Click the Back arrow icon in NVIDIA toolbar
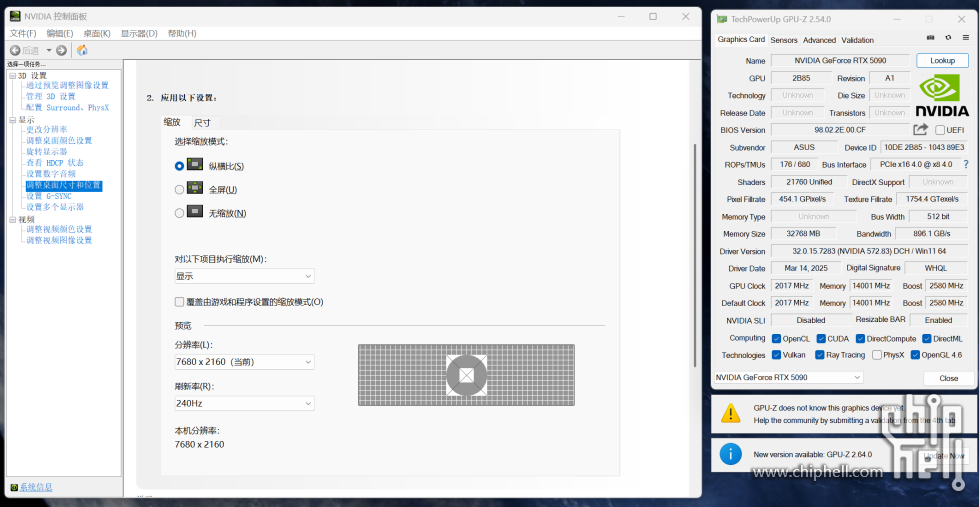 pyautogui.click(x=15, y=51)
